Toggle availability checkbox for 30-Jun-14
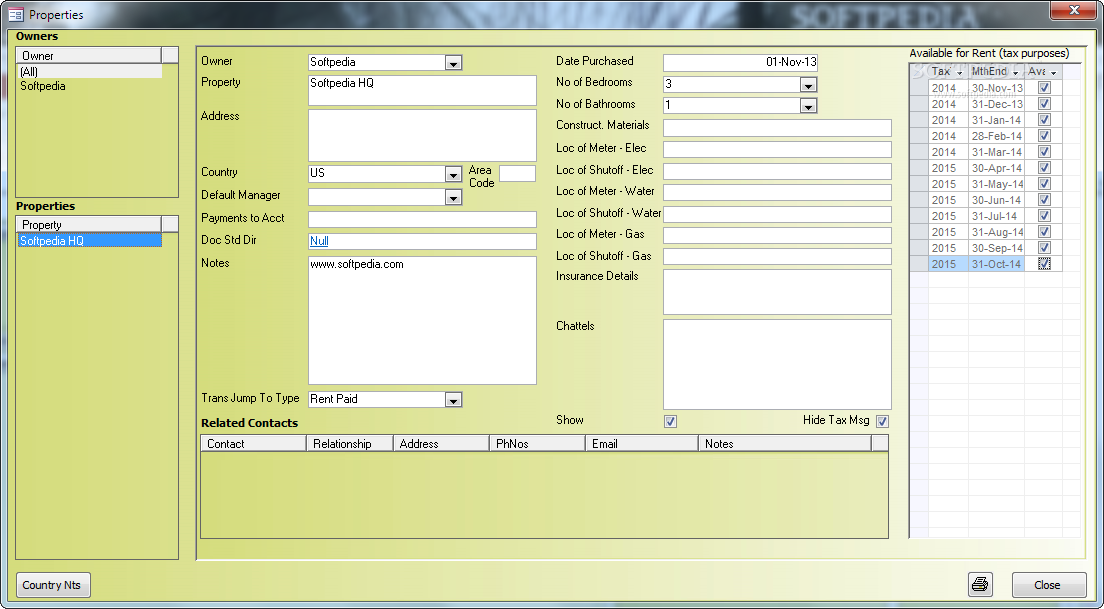Screen dimensions: 1104x609 (1044, 200)
